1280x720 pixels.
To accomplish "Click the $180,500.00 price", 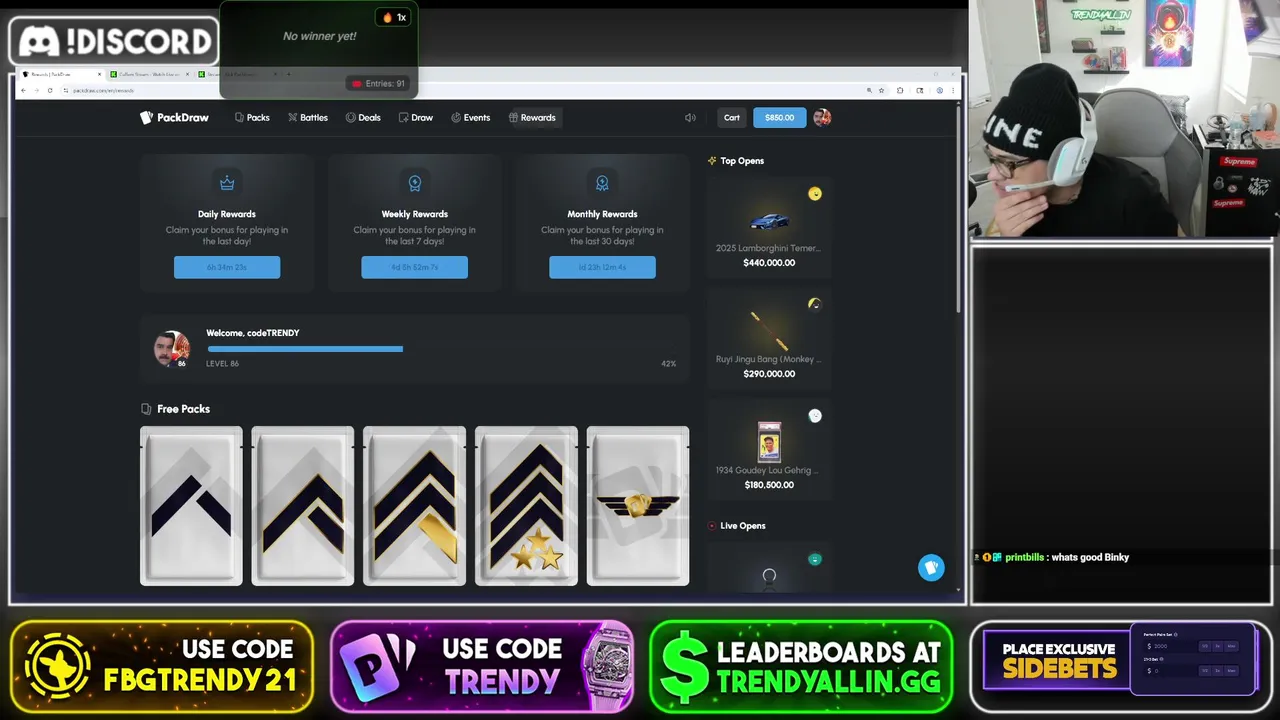I will tap(769, 485).
